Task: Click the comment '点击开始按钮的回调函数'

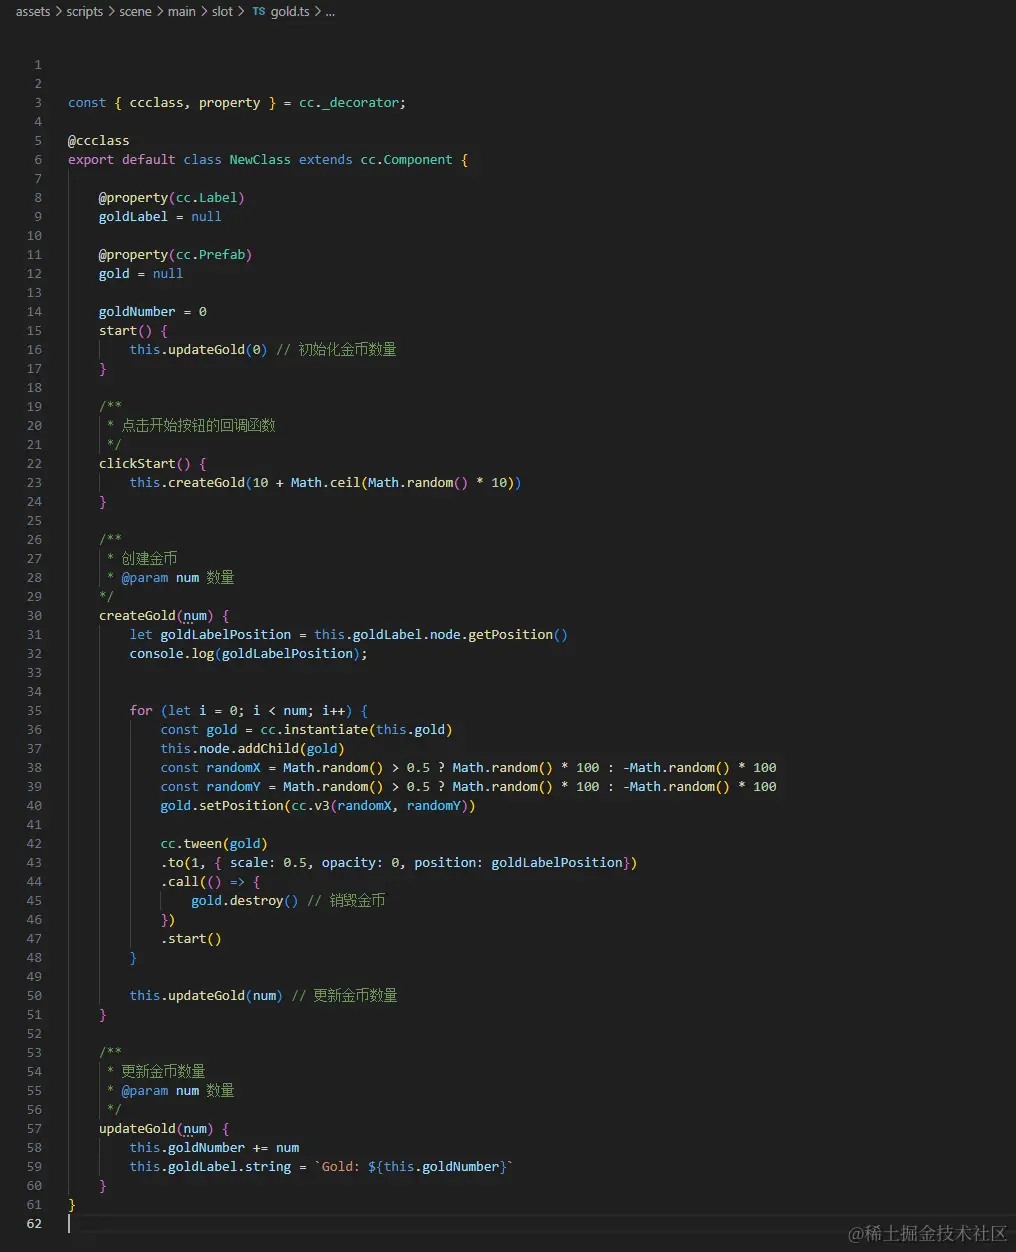Action: [198, 426]
